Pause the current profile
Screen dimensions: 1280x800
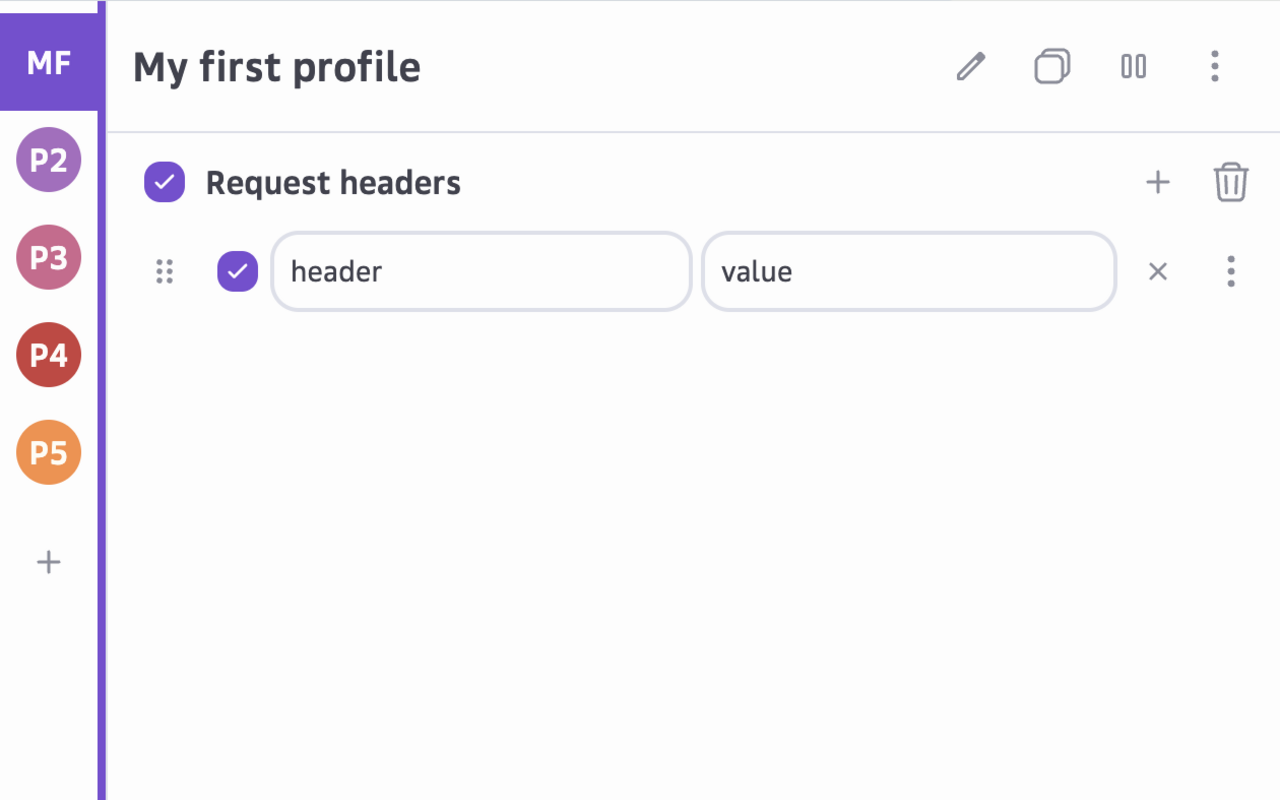click(x=1133, y=67)
